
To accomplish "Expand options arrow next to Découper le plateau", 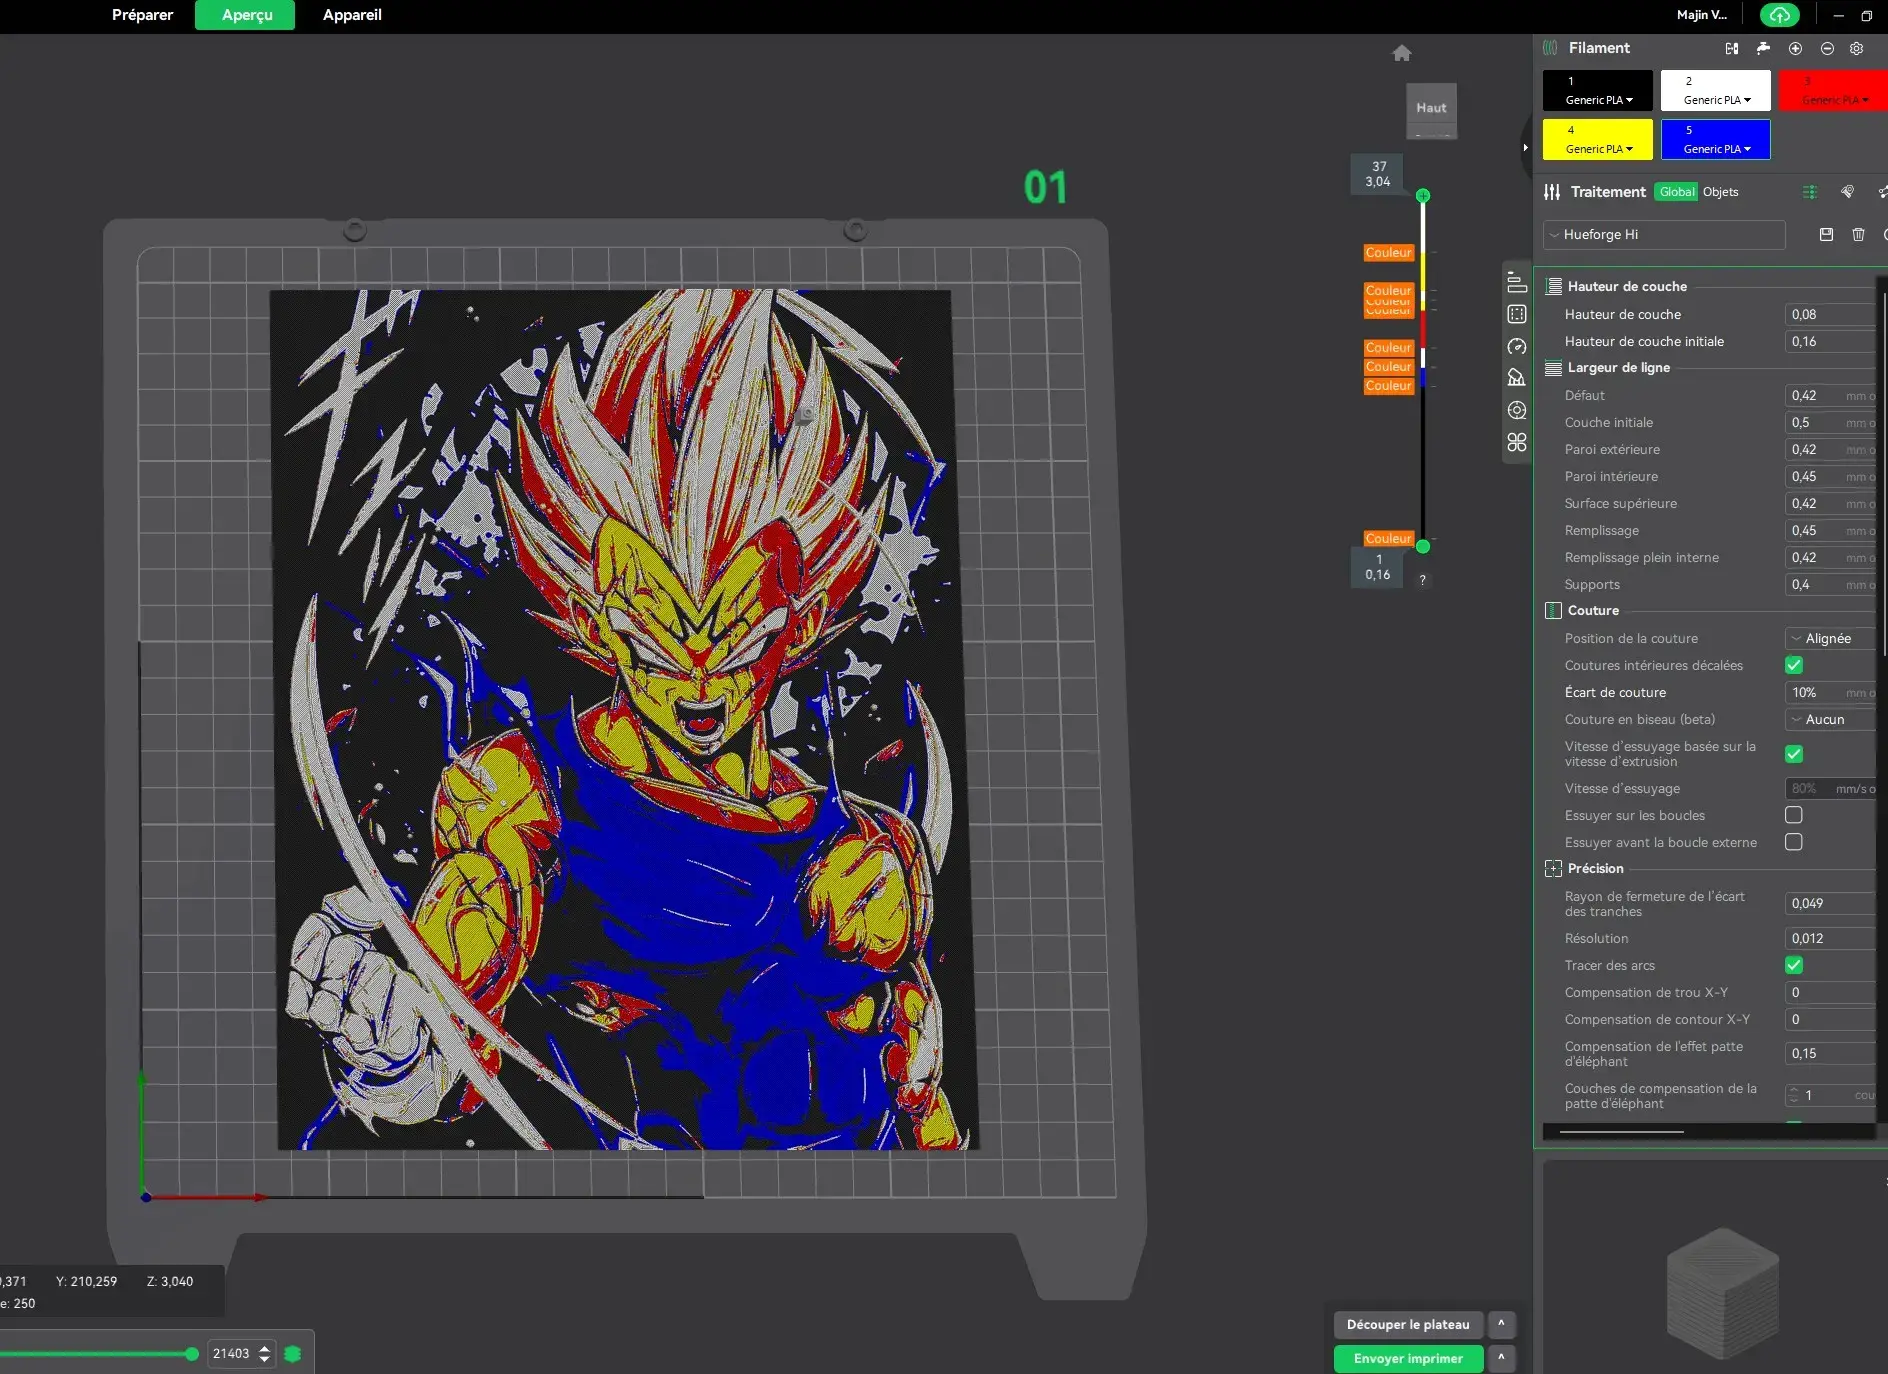I will click(1501, 1325).
